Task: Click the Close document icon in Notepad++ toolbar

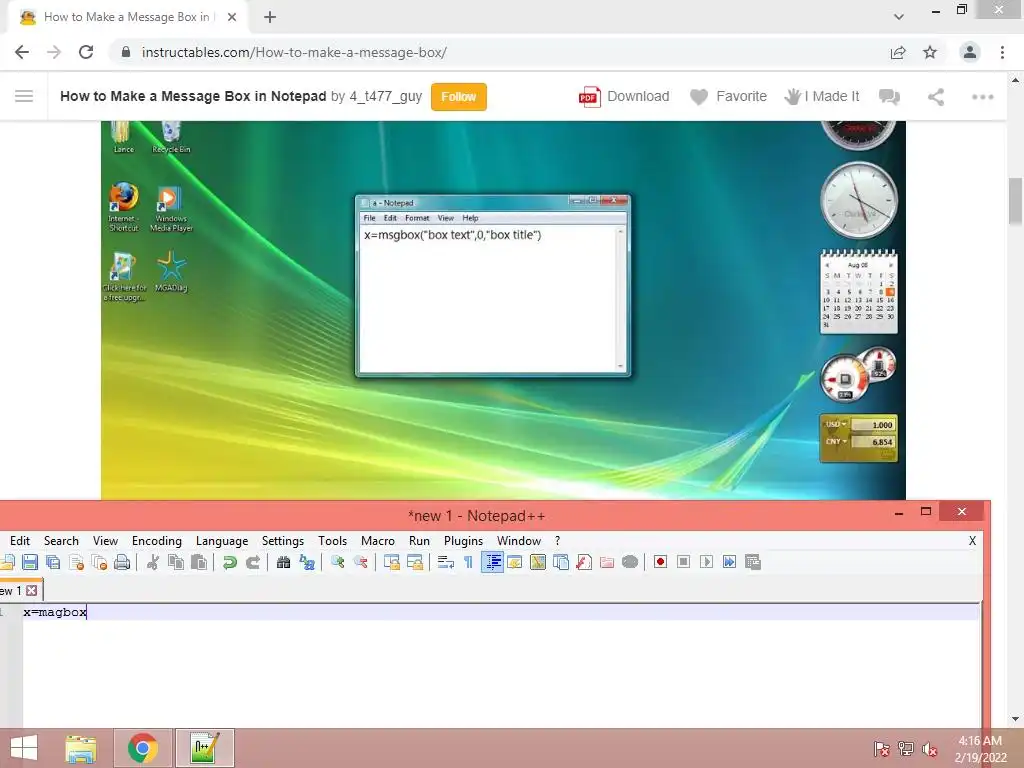Action: 76,562
